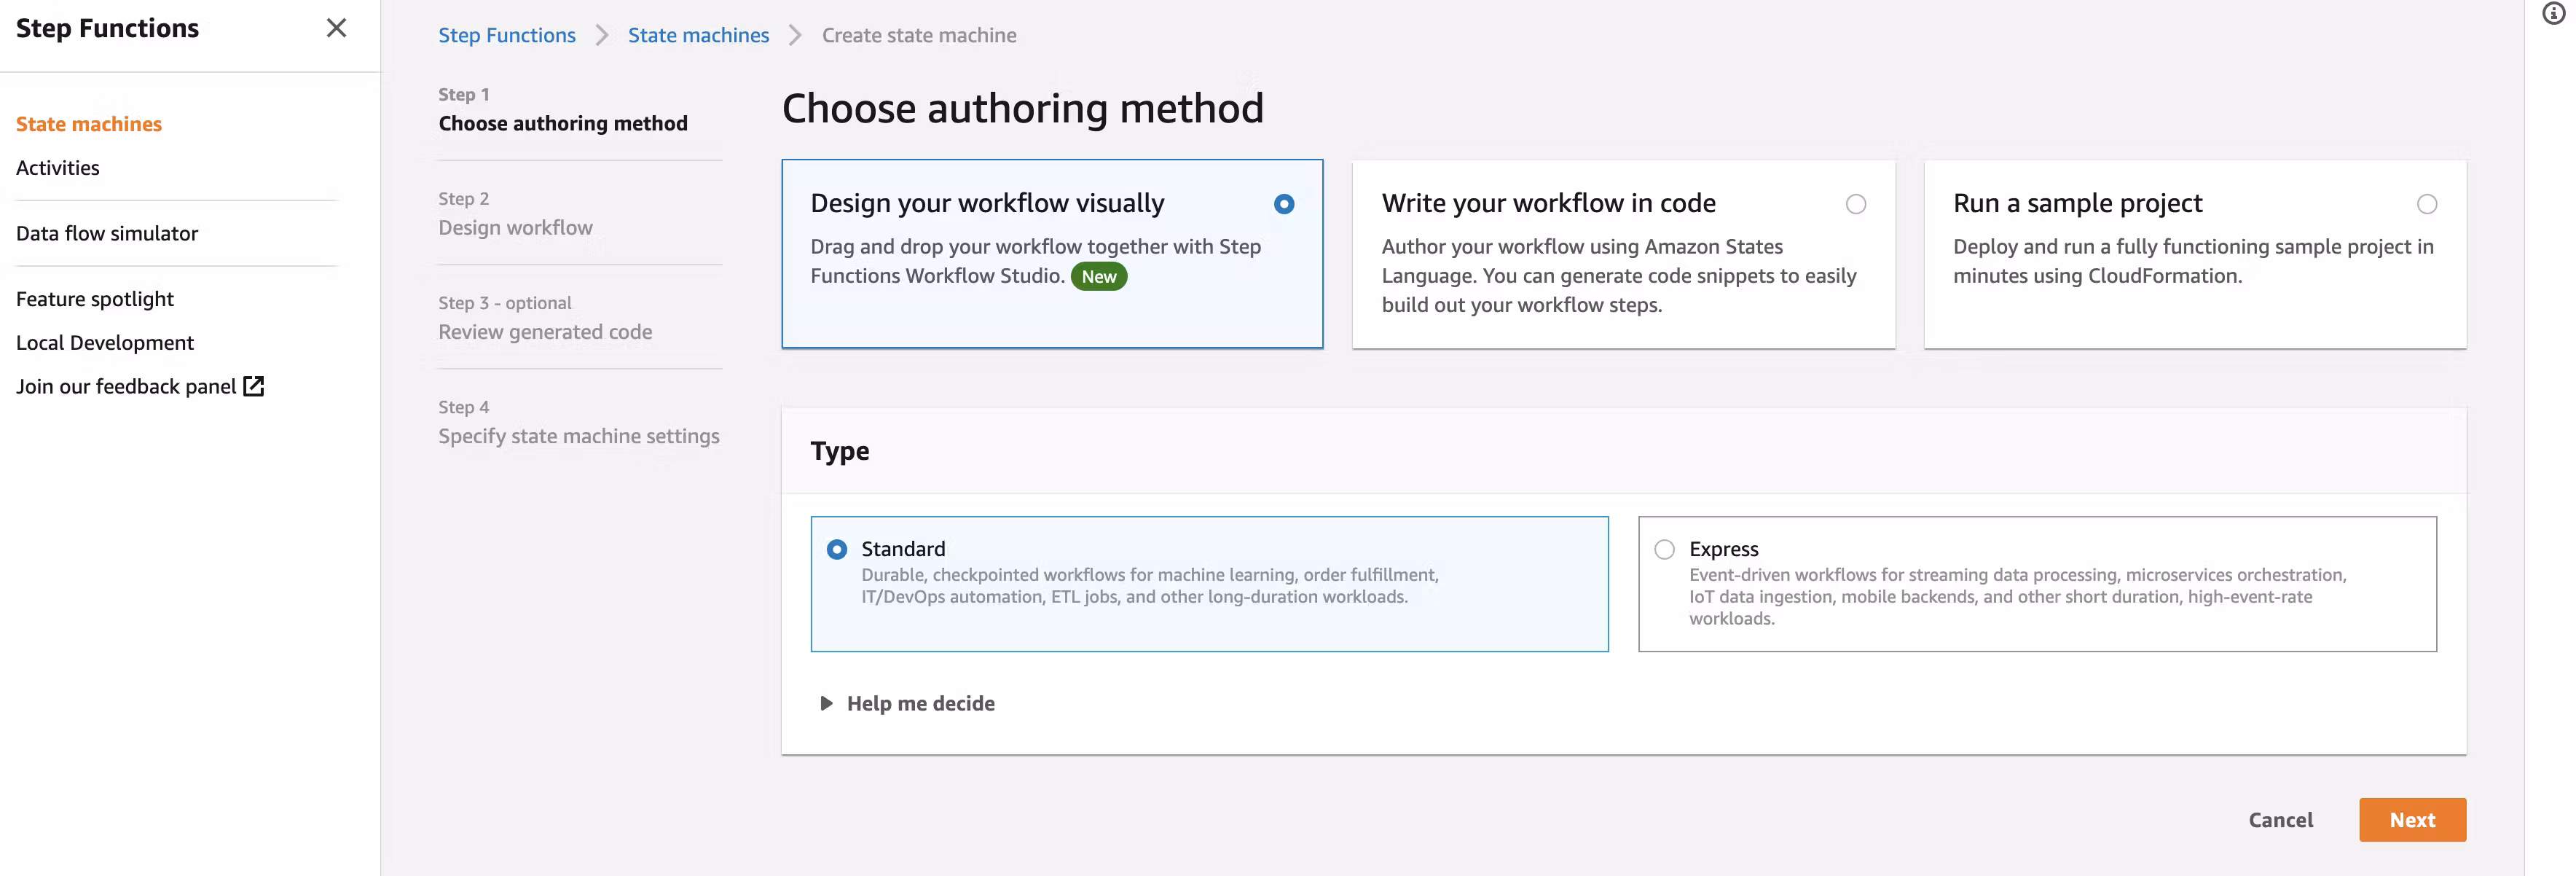Choose the Standard type radio button
The width and height of the screenshot is (2576, 876).
point(837,549)
